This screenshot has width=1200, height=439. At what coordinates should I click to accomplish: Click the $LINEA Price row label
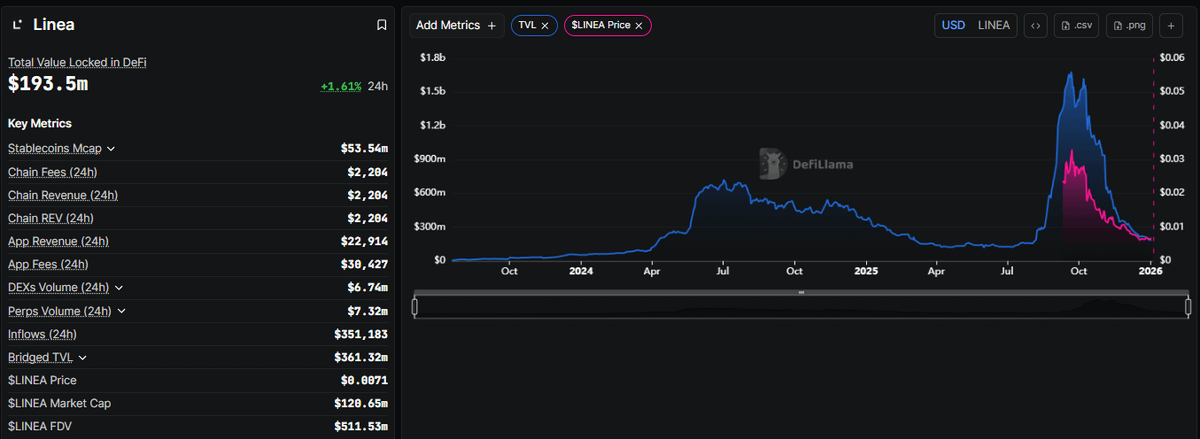[42, 380]
